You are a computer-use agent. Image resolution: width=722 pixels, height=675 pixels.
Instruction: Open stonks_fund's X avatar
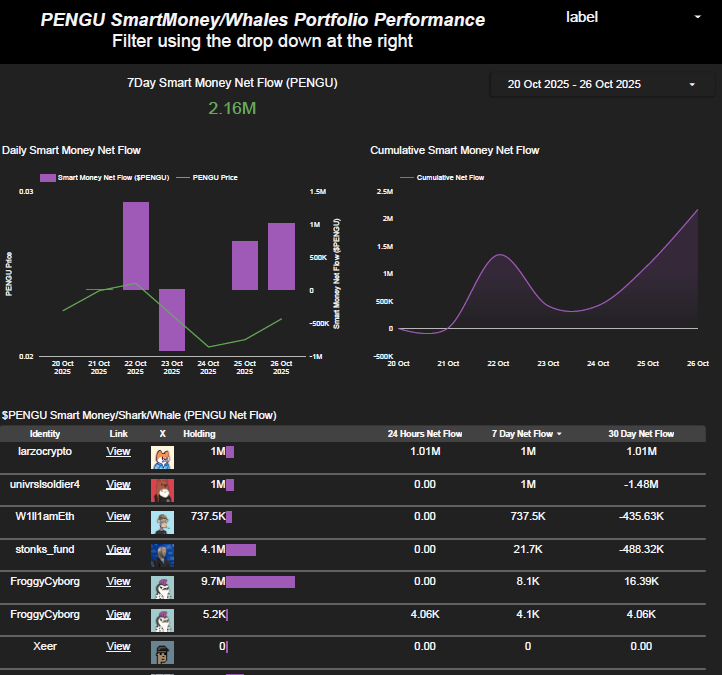click(162, 555)
